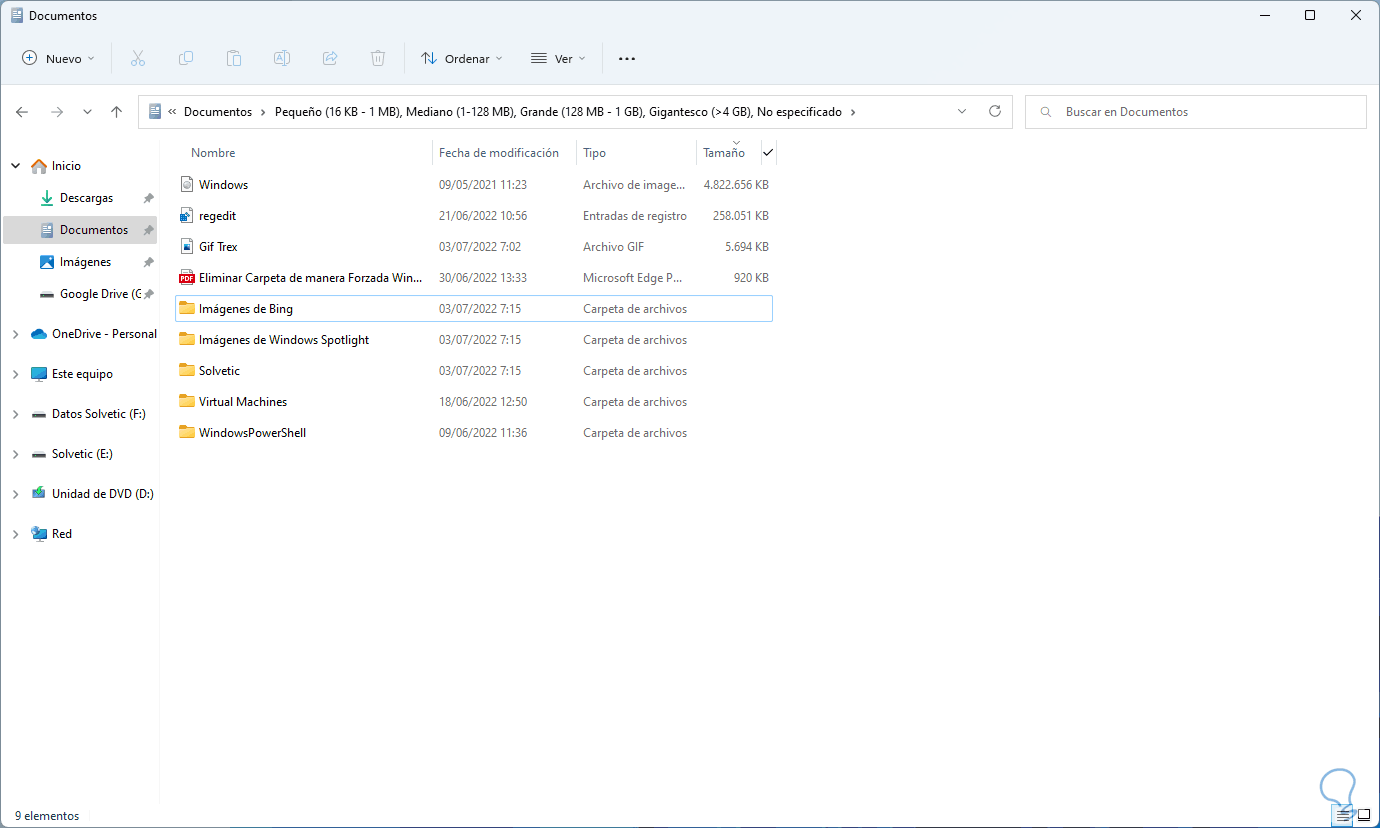Expand the Datos Solvetic (F:) drive
This screenshot has width=1380, height=828.
pyautogui.click(x=15, y=414)
